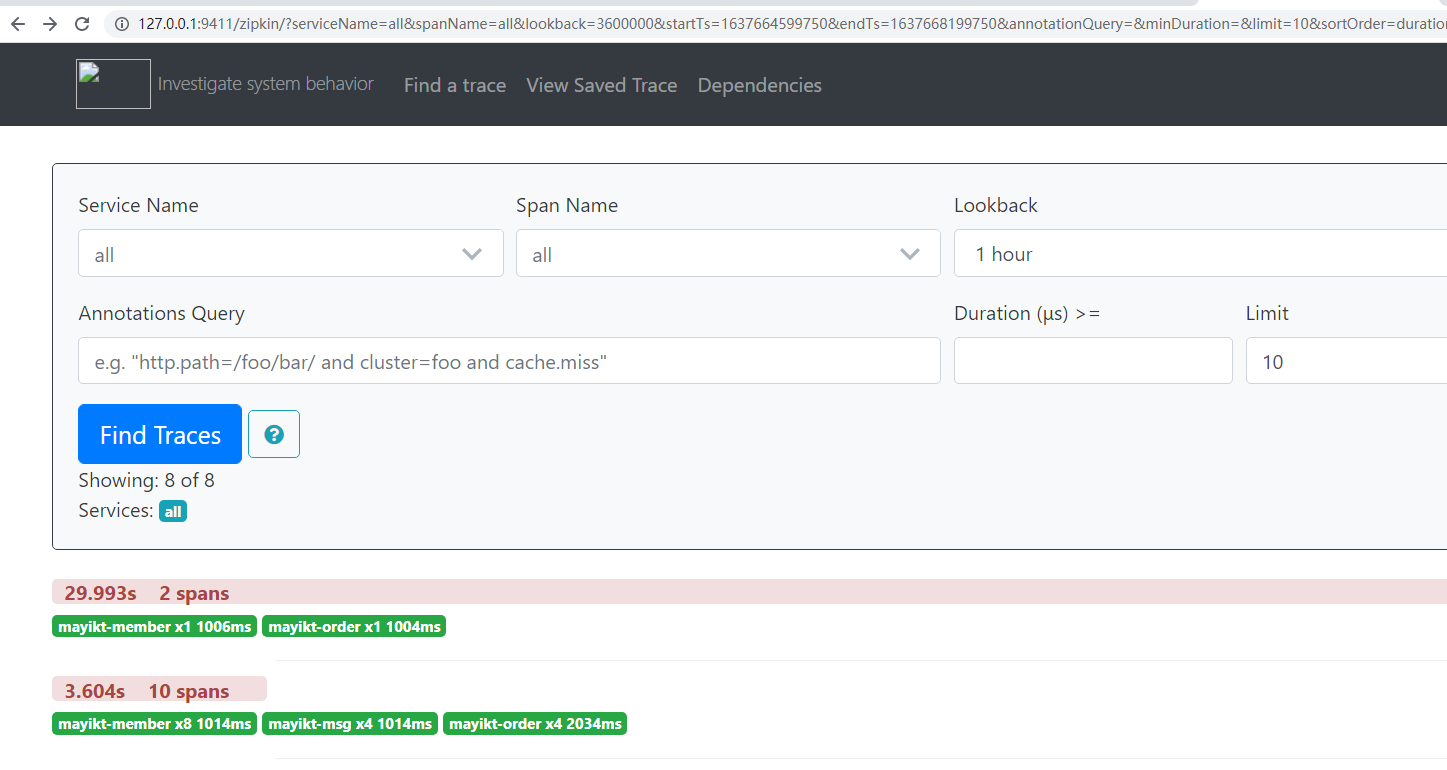The image size is (1447, 770).
Task: Open the 3.604s 10 spans trace
Action: (159, 690)
